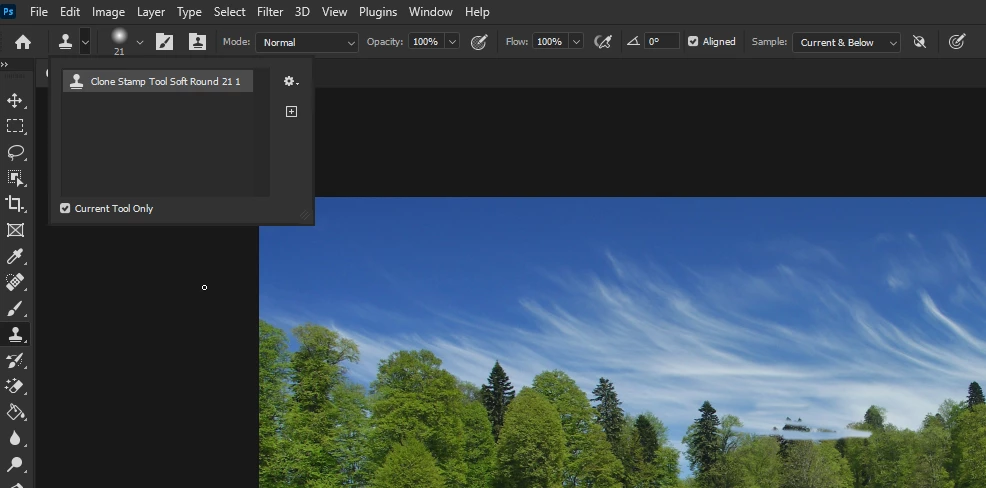Viewport: 986px width, 488px height.
Task: Open the Select menu
Action: coord(230,11)
